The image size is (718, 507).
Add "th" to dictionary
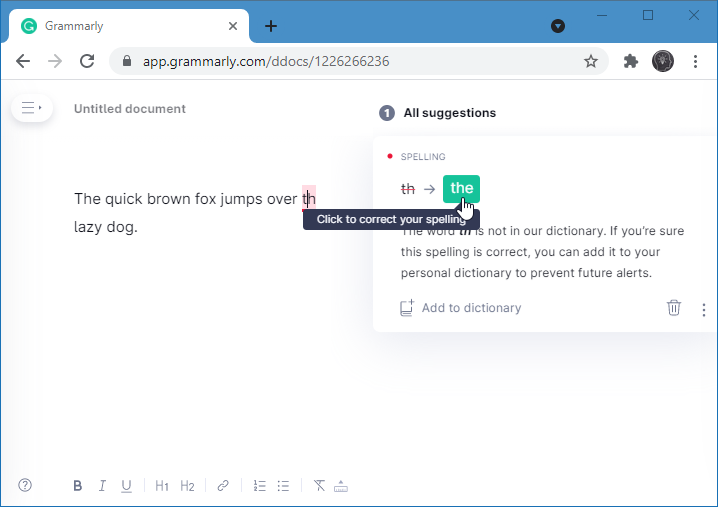[461, 308]
